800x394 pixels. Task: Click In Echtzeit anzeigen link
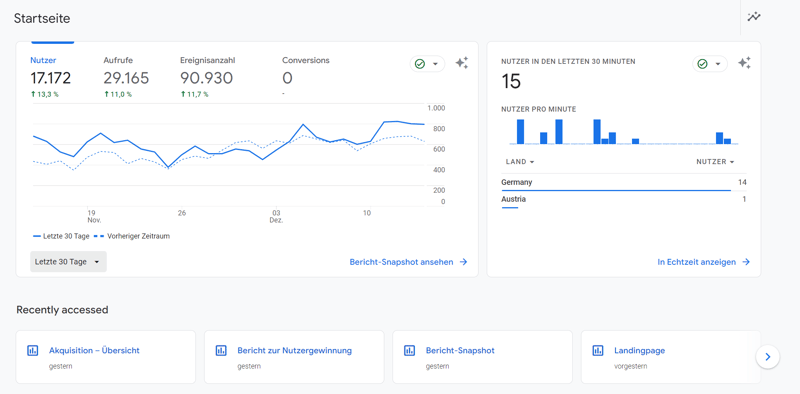(x=704, y=262)
